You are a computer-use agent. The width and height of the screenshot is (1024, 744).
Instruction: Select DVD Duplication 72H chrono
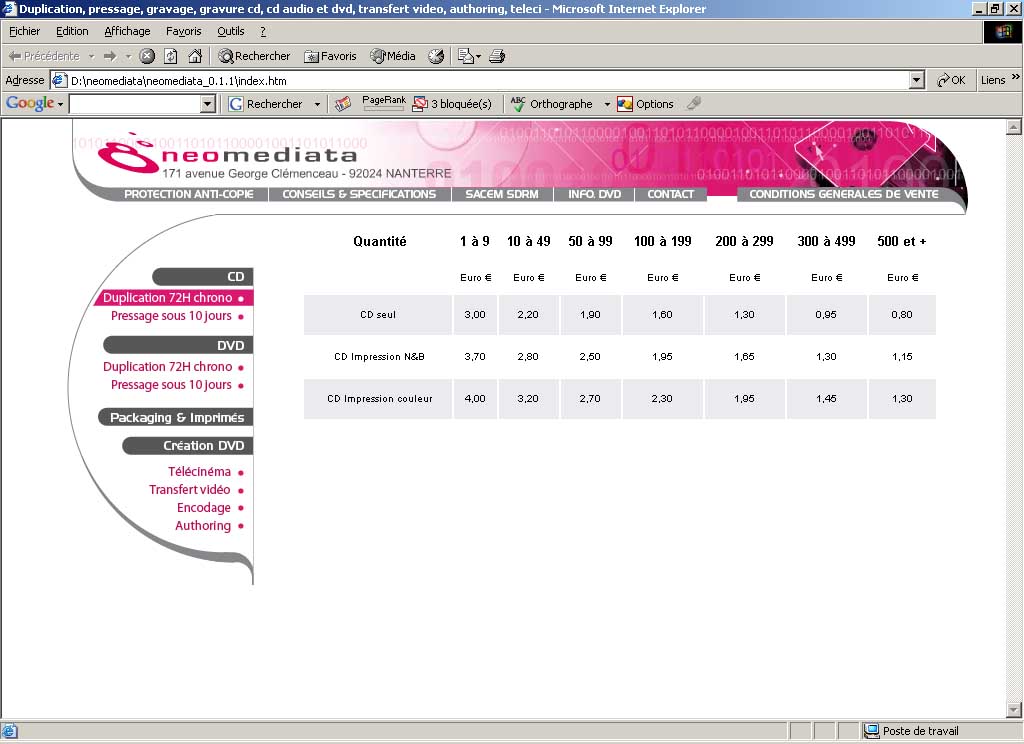click(x=173, y=366)
